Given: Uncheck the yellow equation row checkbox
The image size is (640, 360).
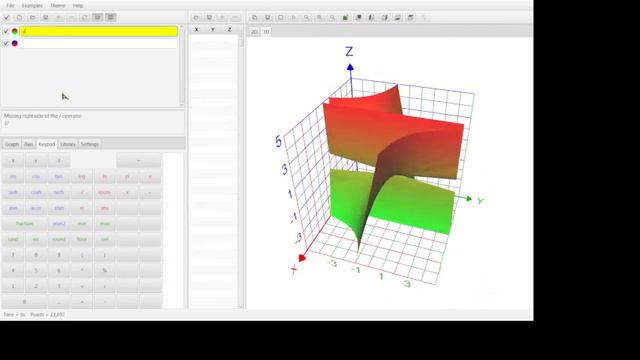Looking at the screenshot, I should tap(6, 31).
